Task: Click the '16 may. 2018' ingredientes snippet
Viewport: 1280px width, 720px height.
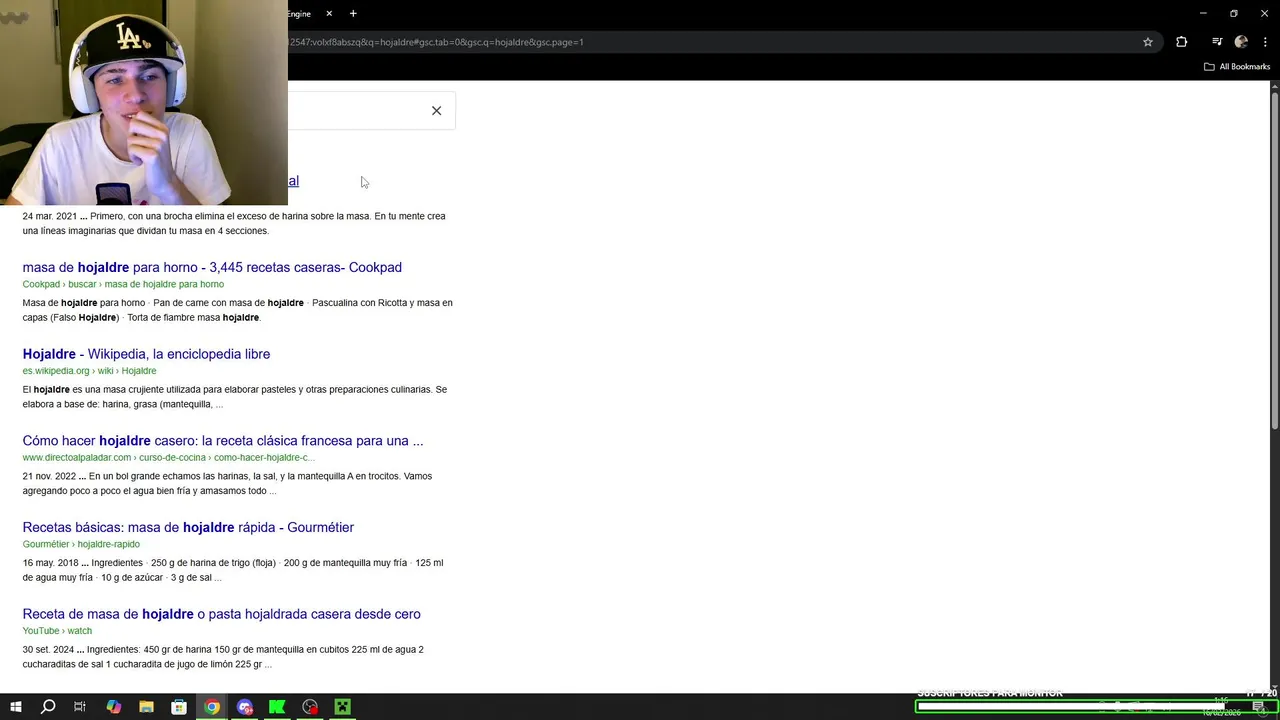Action: point(233,570)
